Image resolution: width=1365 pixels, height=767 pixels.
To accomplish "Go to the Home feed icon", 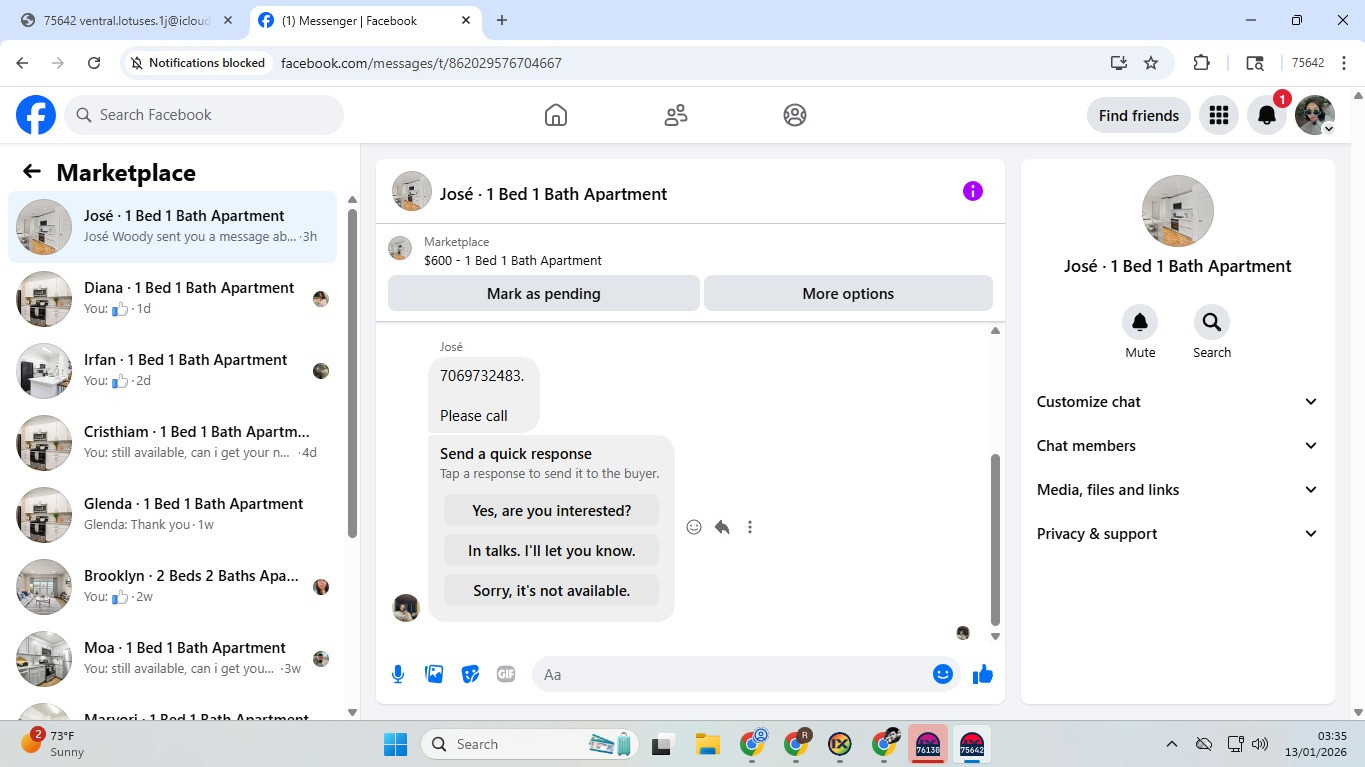I will coord(556,115).
